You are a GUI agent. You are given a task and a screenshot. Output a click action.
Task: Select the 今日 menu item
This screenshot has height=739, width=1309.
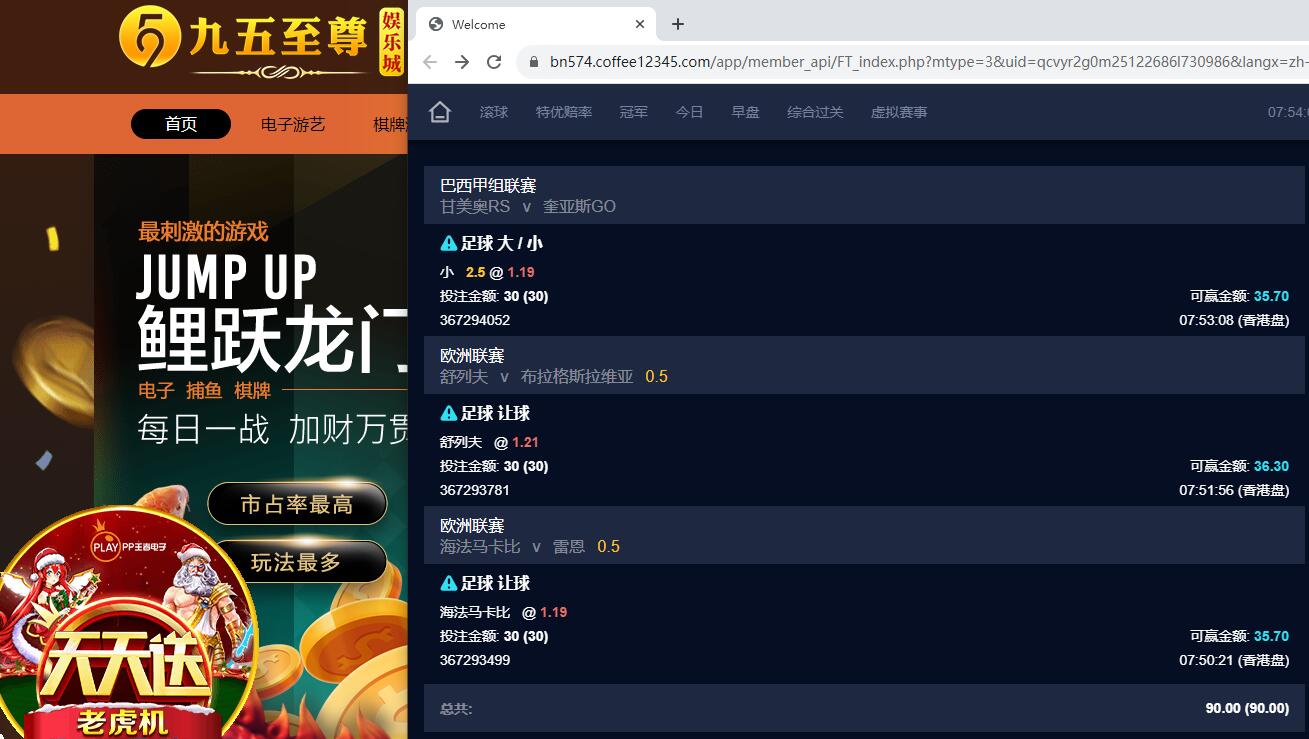[690, 112]
